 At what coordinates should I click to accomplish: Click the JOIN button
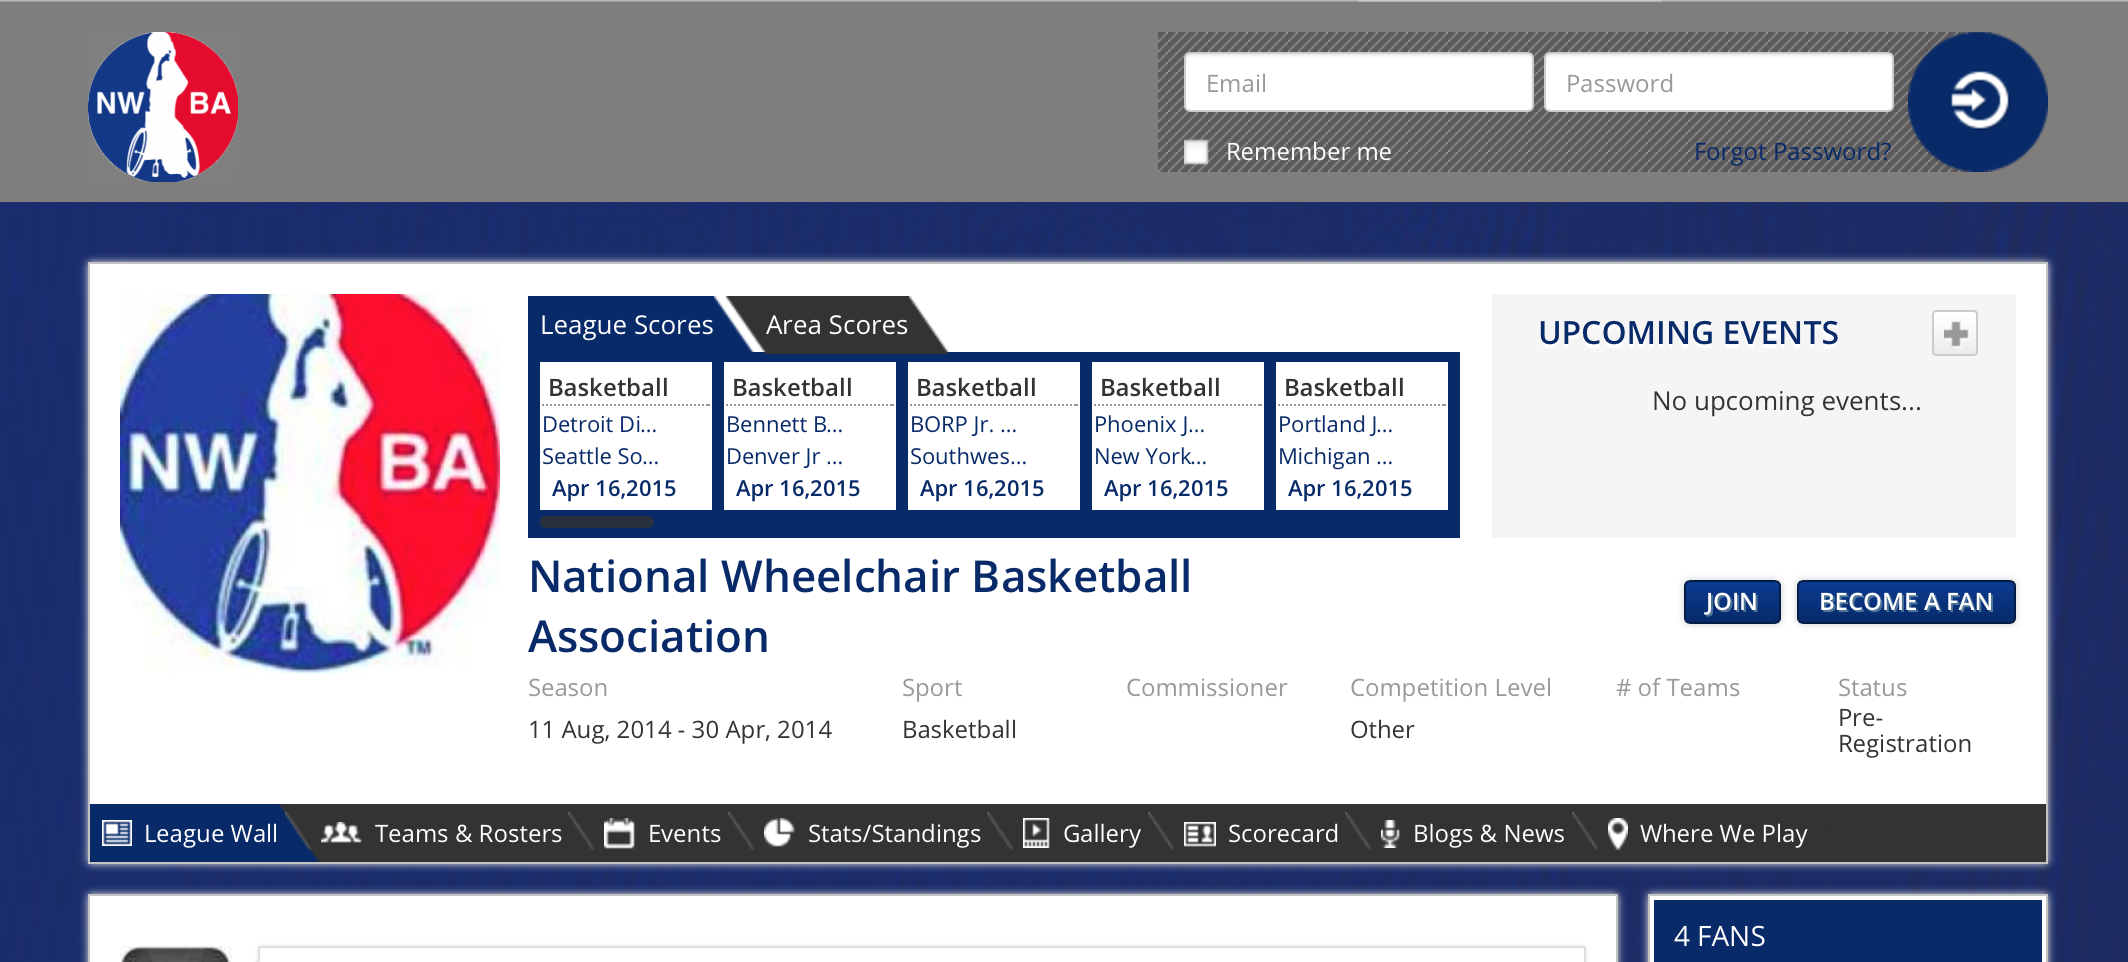tap(1731, 602)
